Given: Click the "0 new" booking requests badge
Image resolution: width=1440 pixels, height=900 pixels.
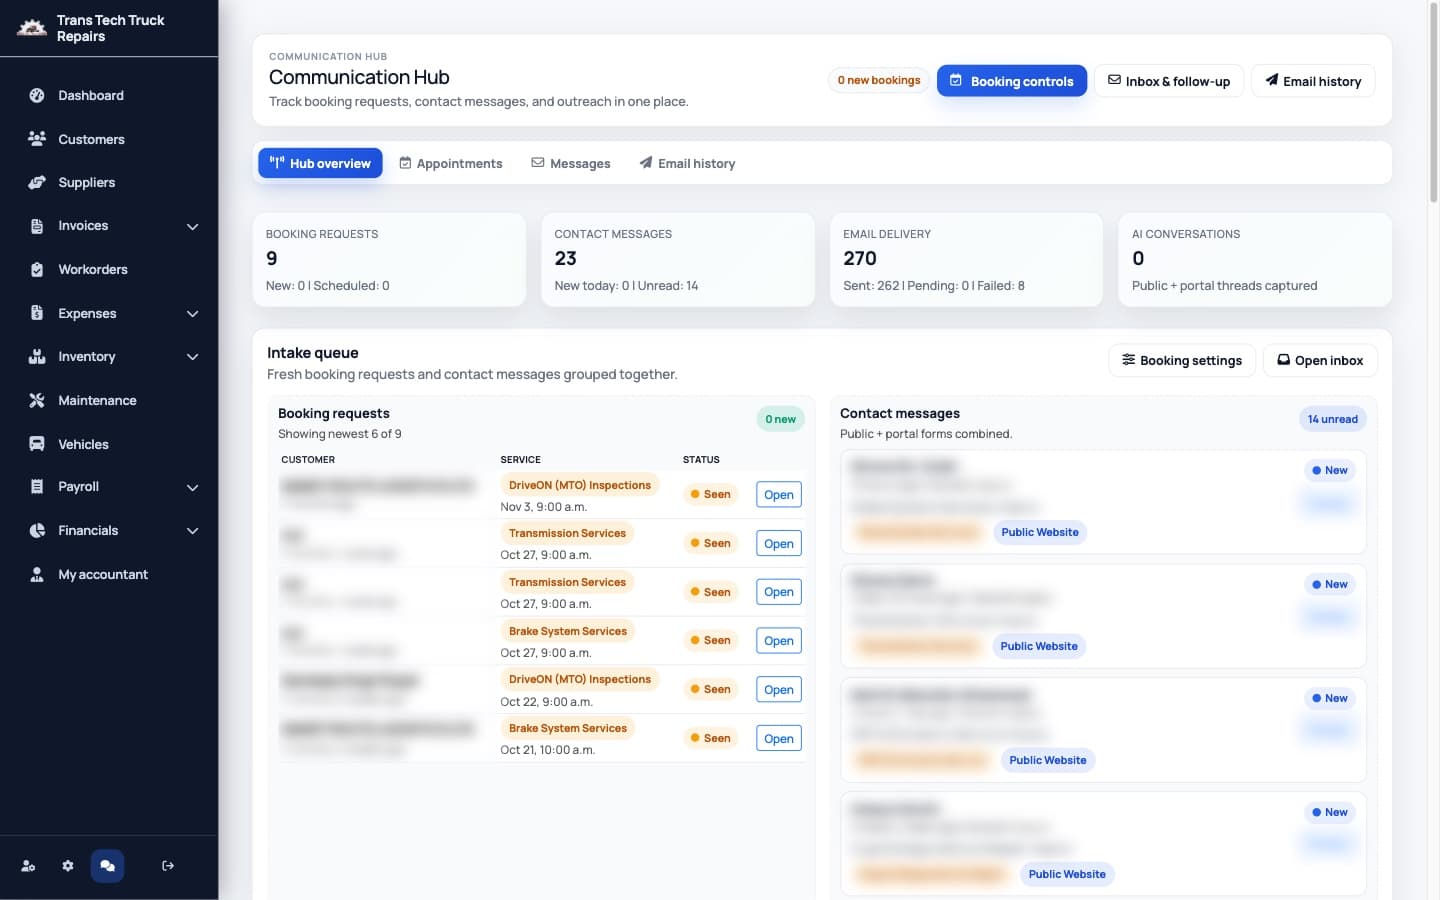Looking at the screenshot, I should pyautogui.click(x=781, y=419).
